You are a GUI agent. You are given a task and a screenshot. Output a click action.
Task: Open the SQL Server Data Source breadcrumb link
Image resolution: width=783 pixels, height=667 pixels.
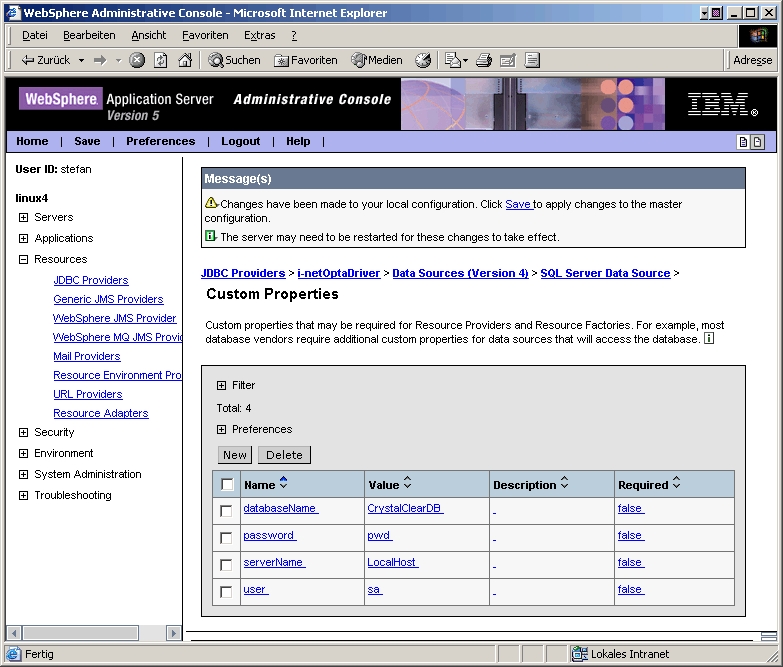[605, 273]
